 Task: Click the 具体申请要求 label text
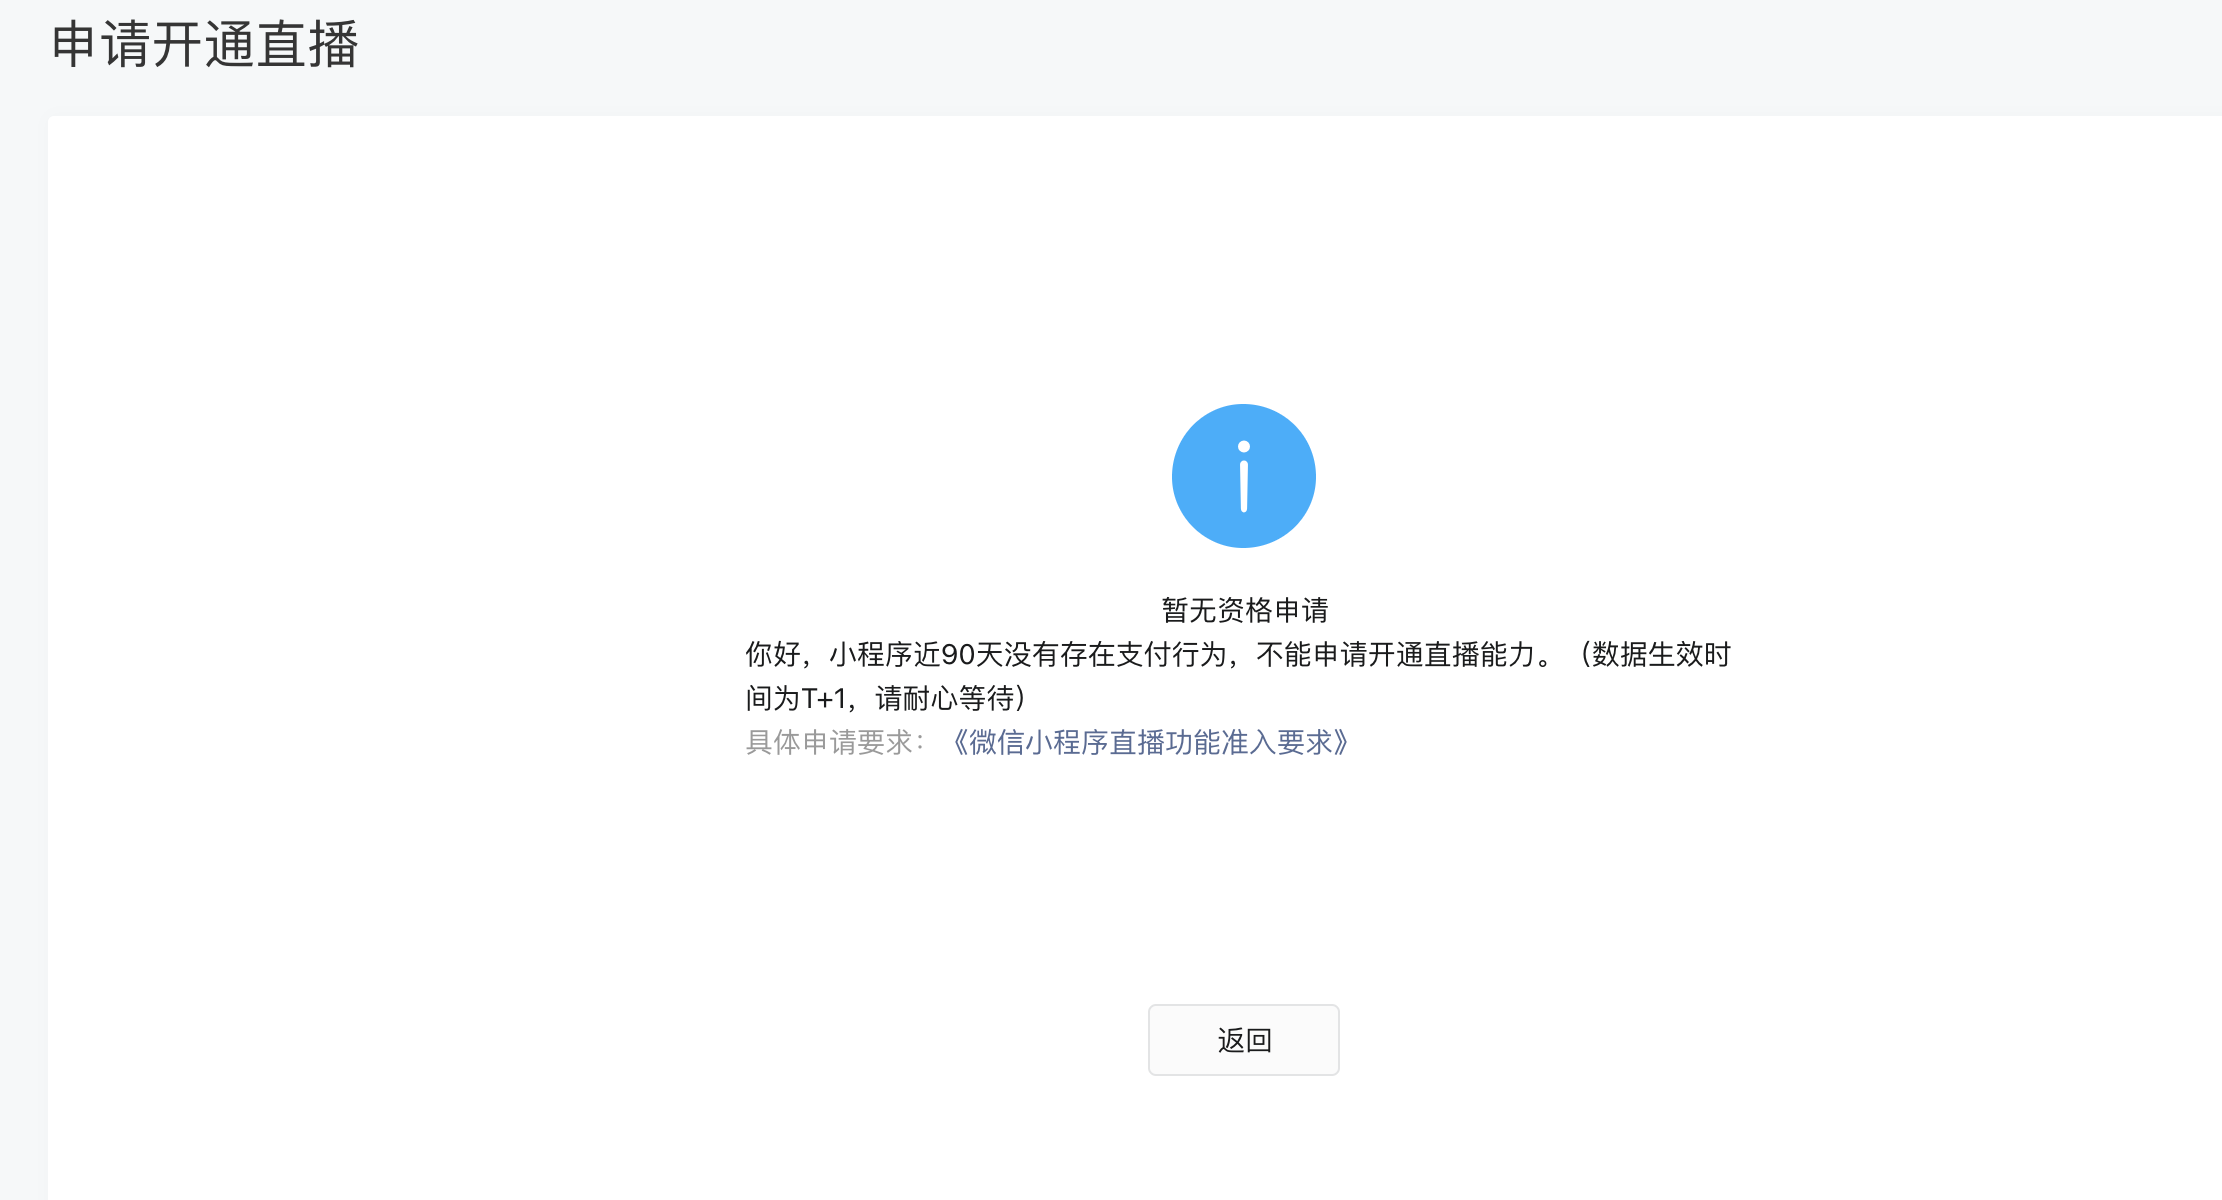(830, 742)
